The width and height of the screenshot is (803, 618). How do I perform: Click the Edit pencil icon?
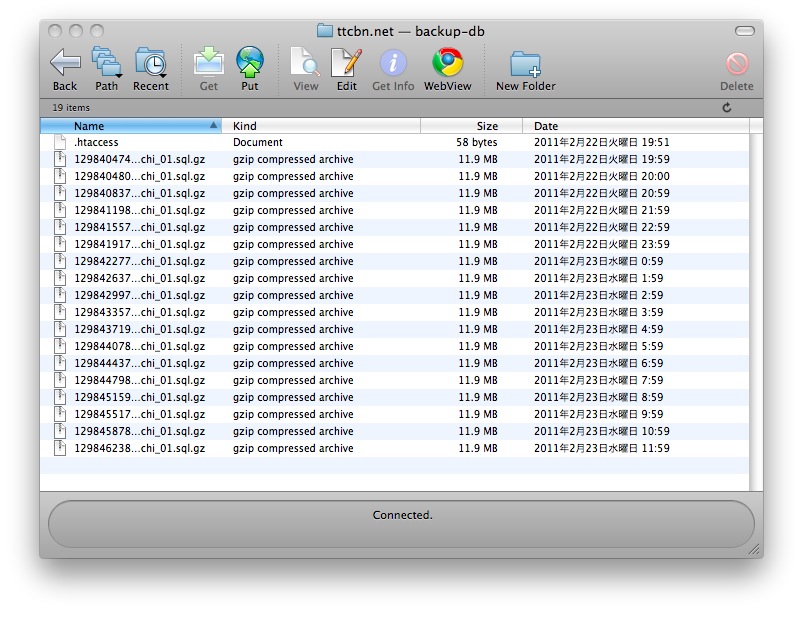pos(346,63)
